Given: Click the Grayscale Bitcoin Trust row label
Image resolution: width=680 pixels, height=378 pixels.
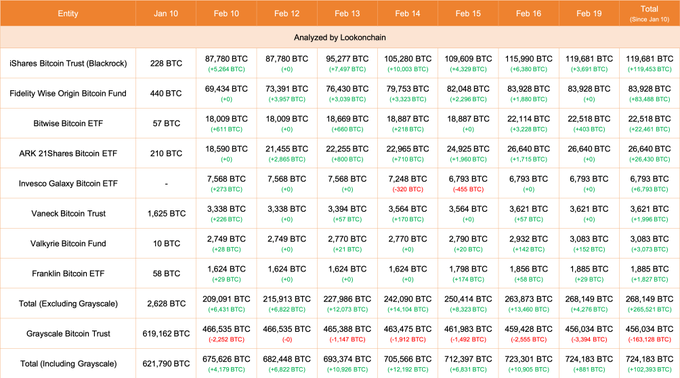Looking at the screenshot, I should tap(68, 334).
